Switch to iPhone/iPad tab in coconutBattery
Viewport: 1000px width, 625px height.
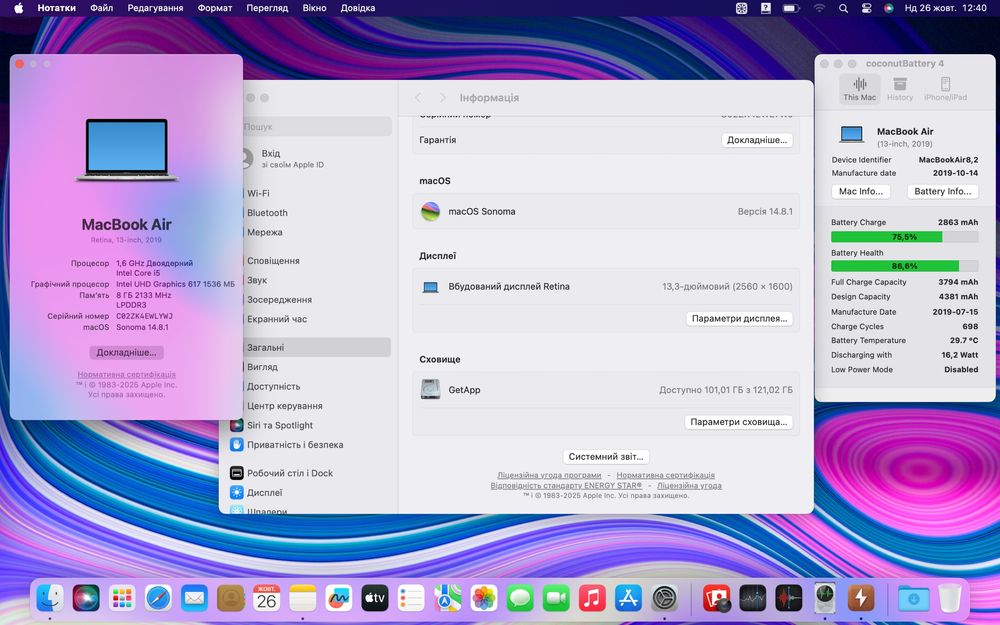coord(945,89)
